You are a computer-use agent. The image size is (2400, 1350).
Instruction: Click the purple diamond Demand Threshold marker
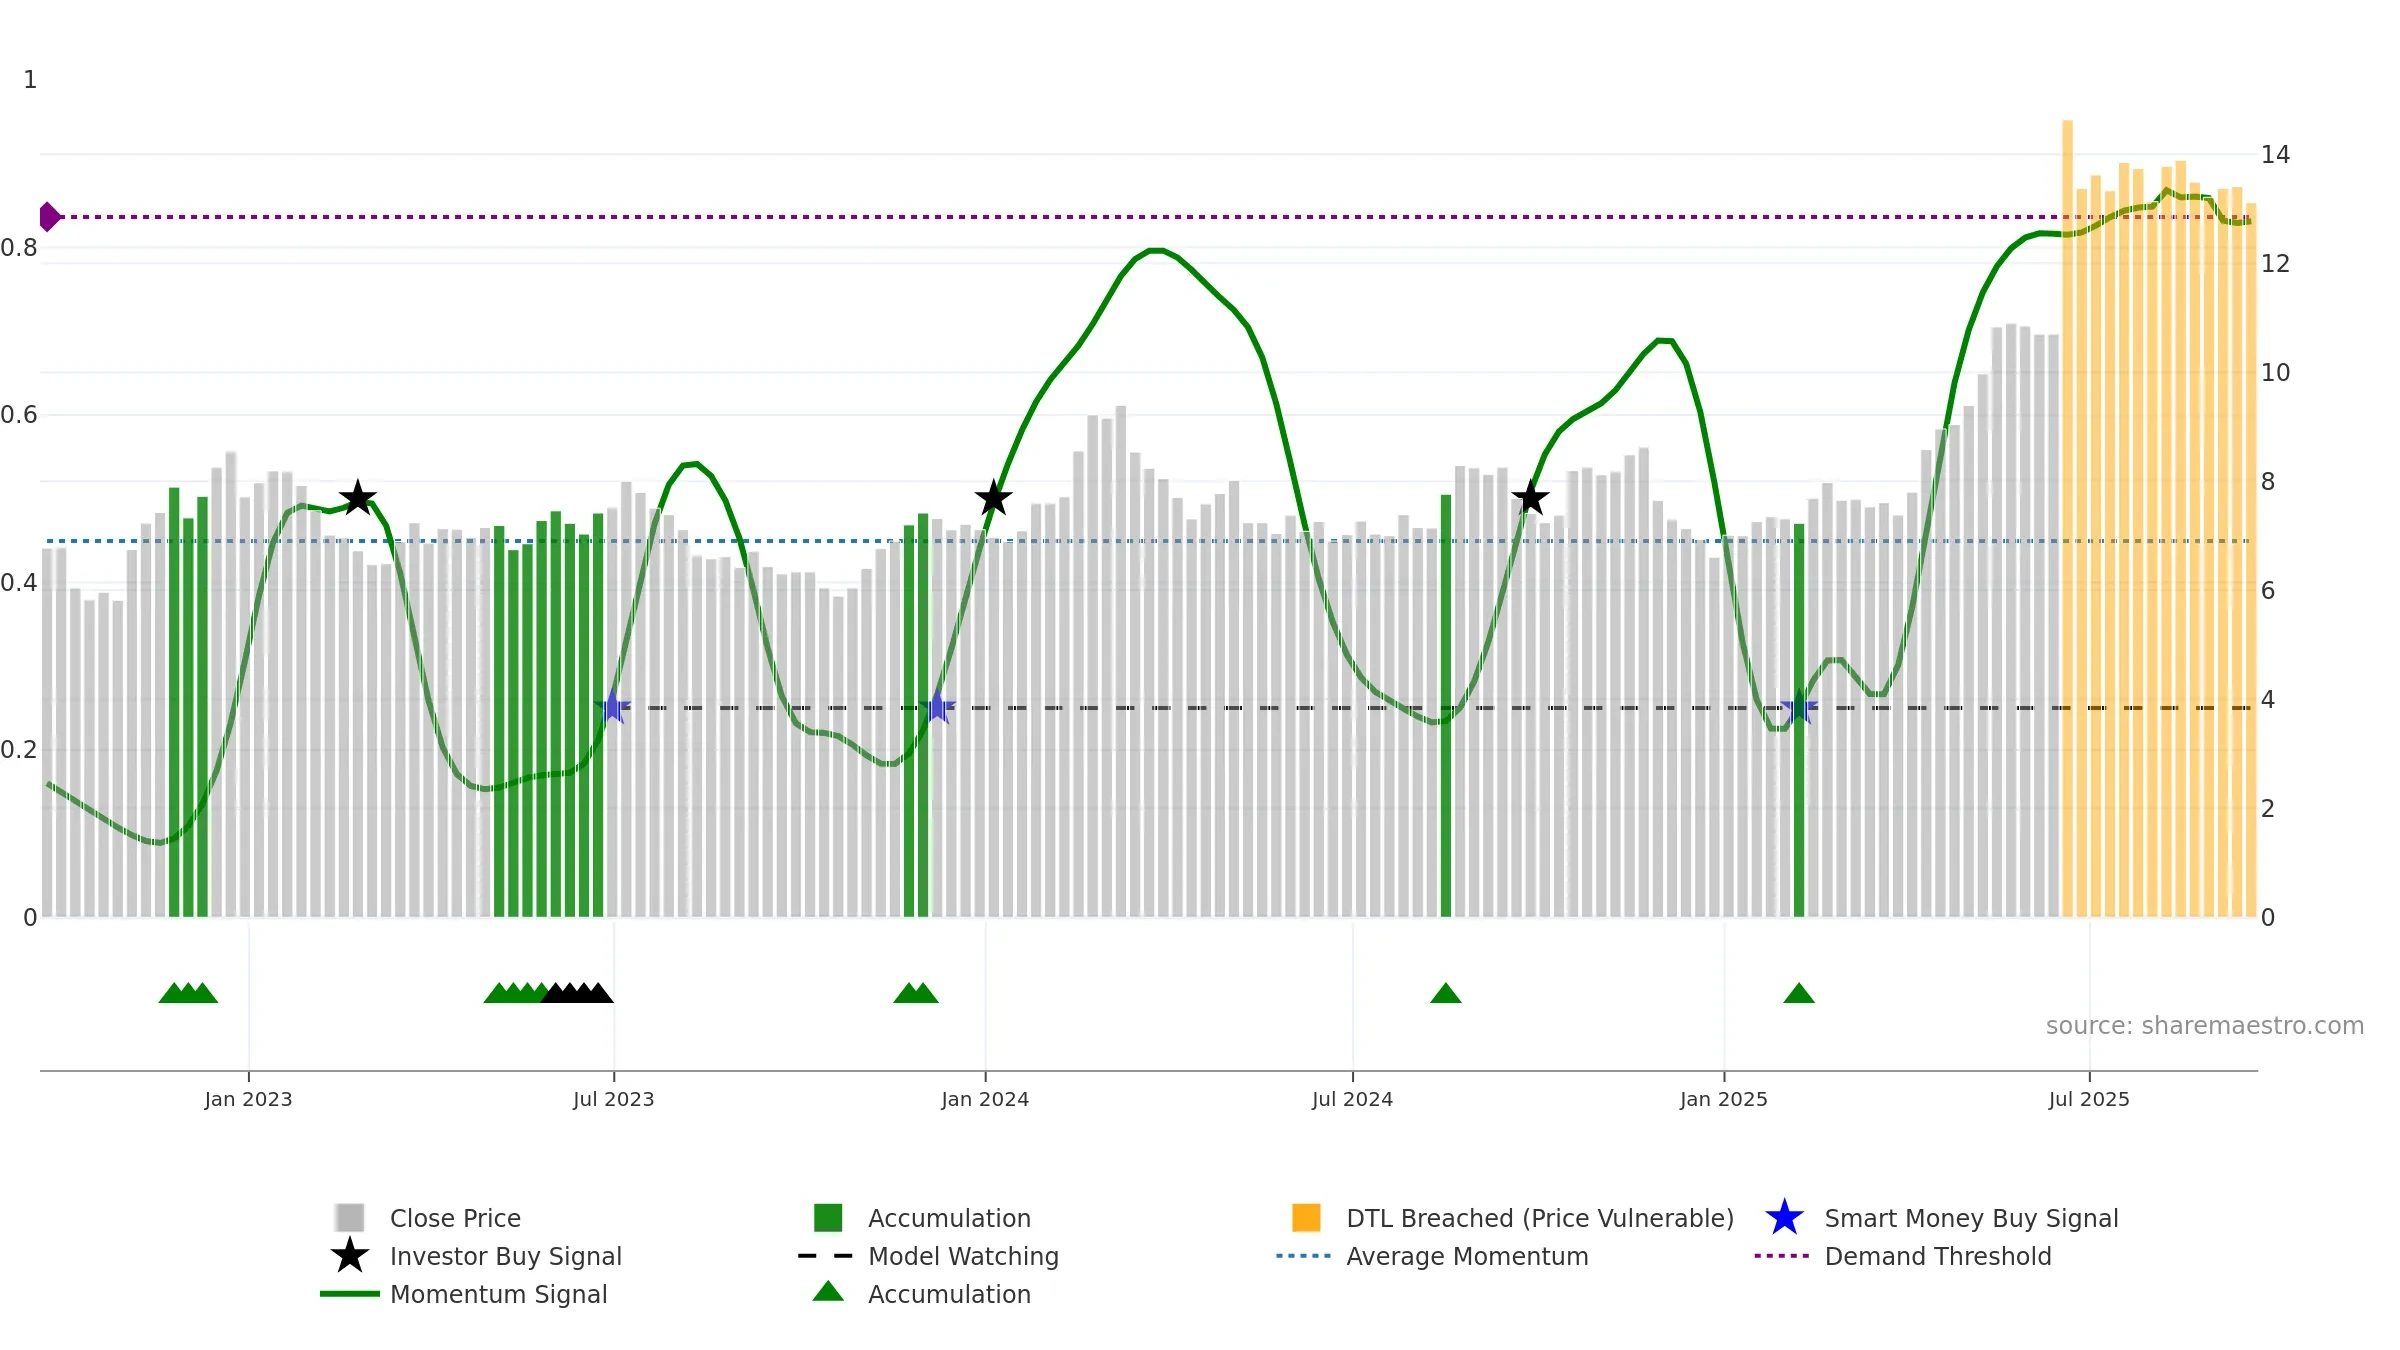coord(50,216)
